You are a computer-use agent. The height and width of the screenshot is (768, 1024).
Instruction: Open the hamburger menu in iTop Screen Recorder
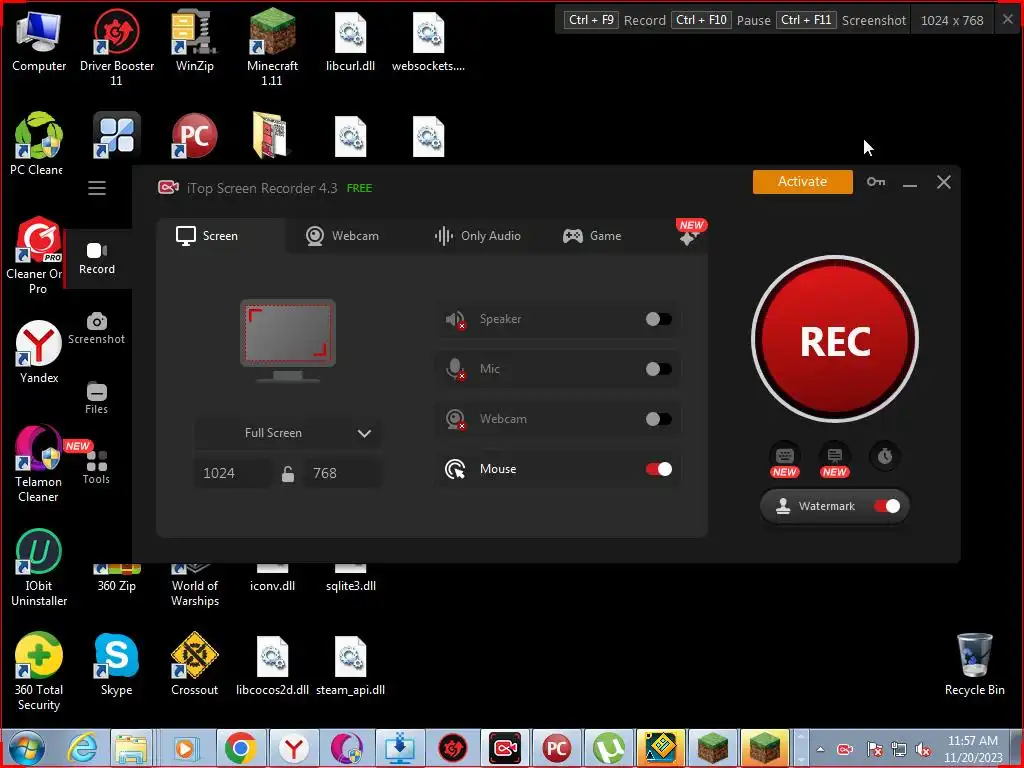click(97, 188)
